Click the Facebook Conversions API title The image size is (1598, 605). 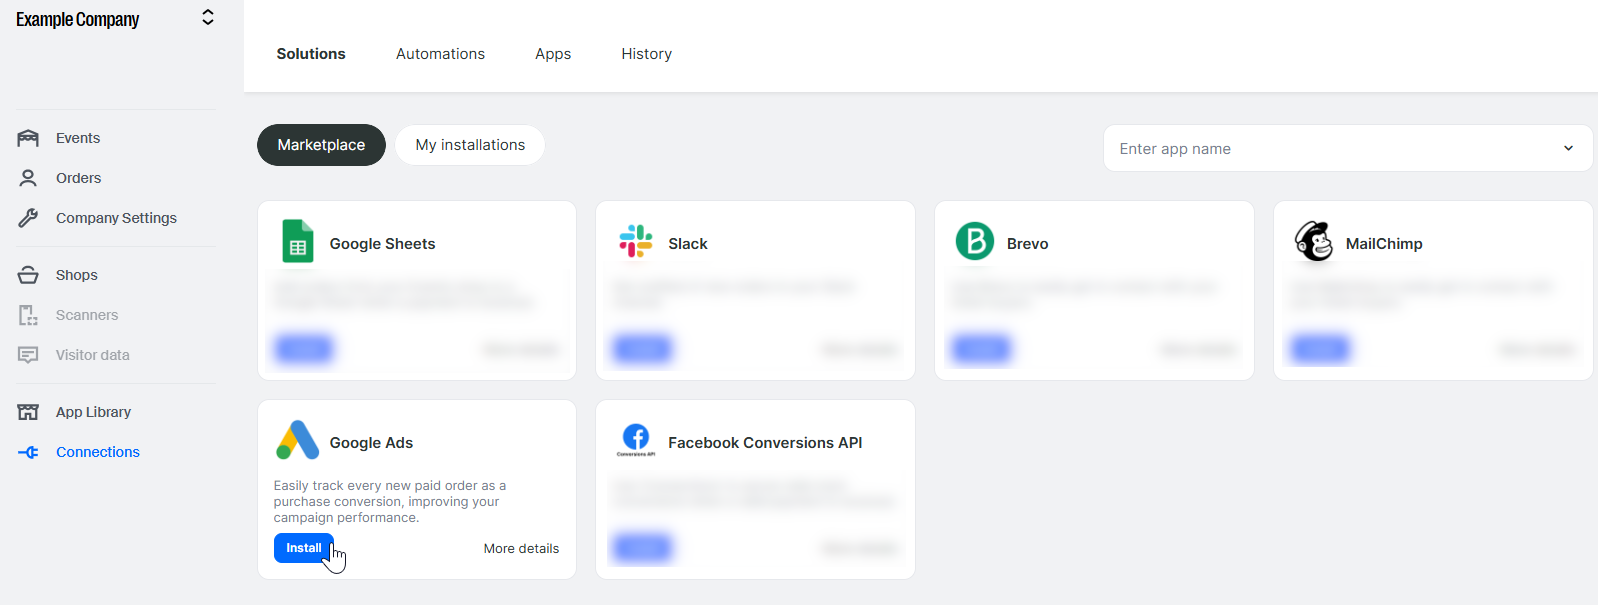765,443
